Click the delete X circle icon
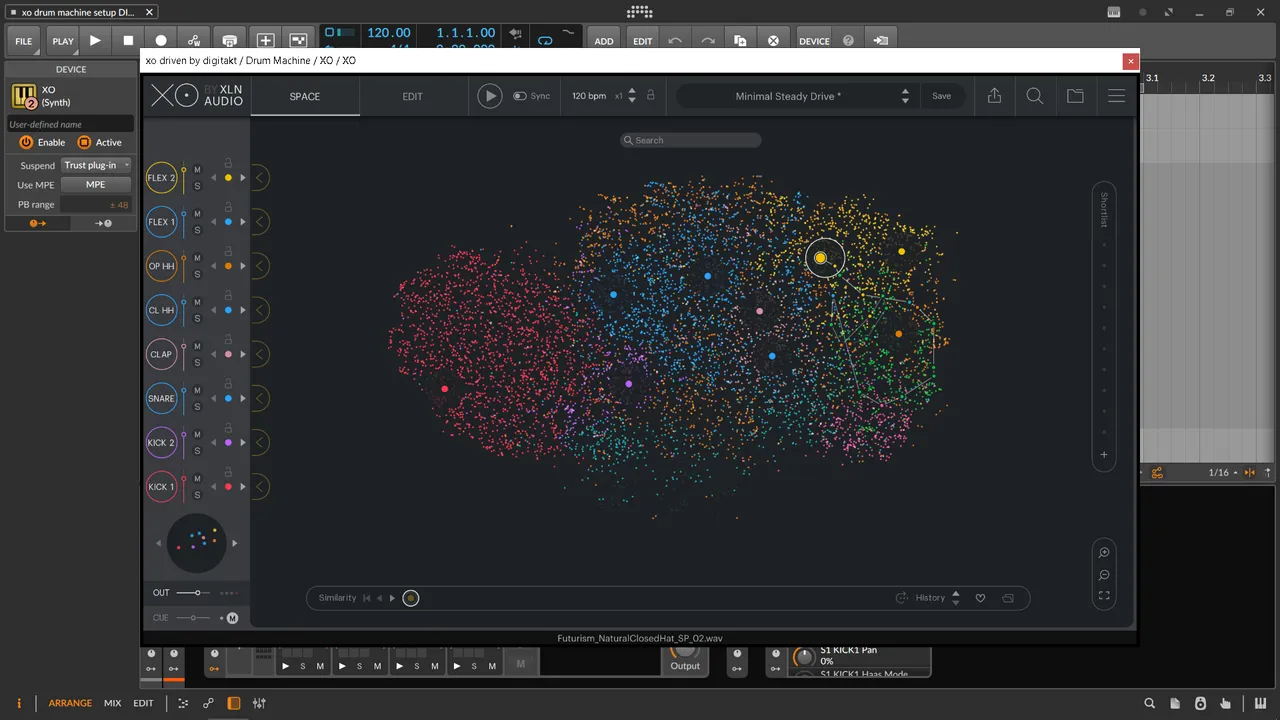This screenshot has height=720, width=1280. [773, 41]
